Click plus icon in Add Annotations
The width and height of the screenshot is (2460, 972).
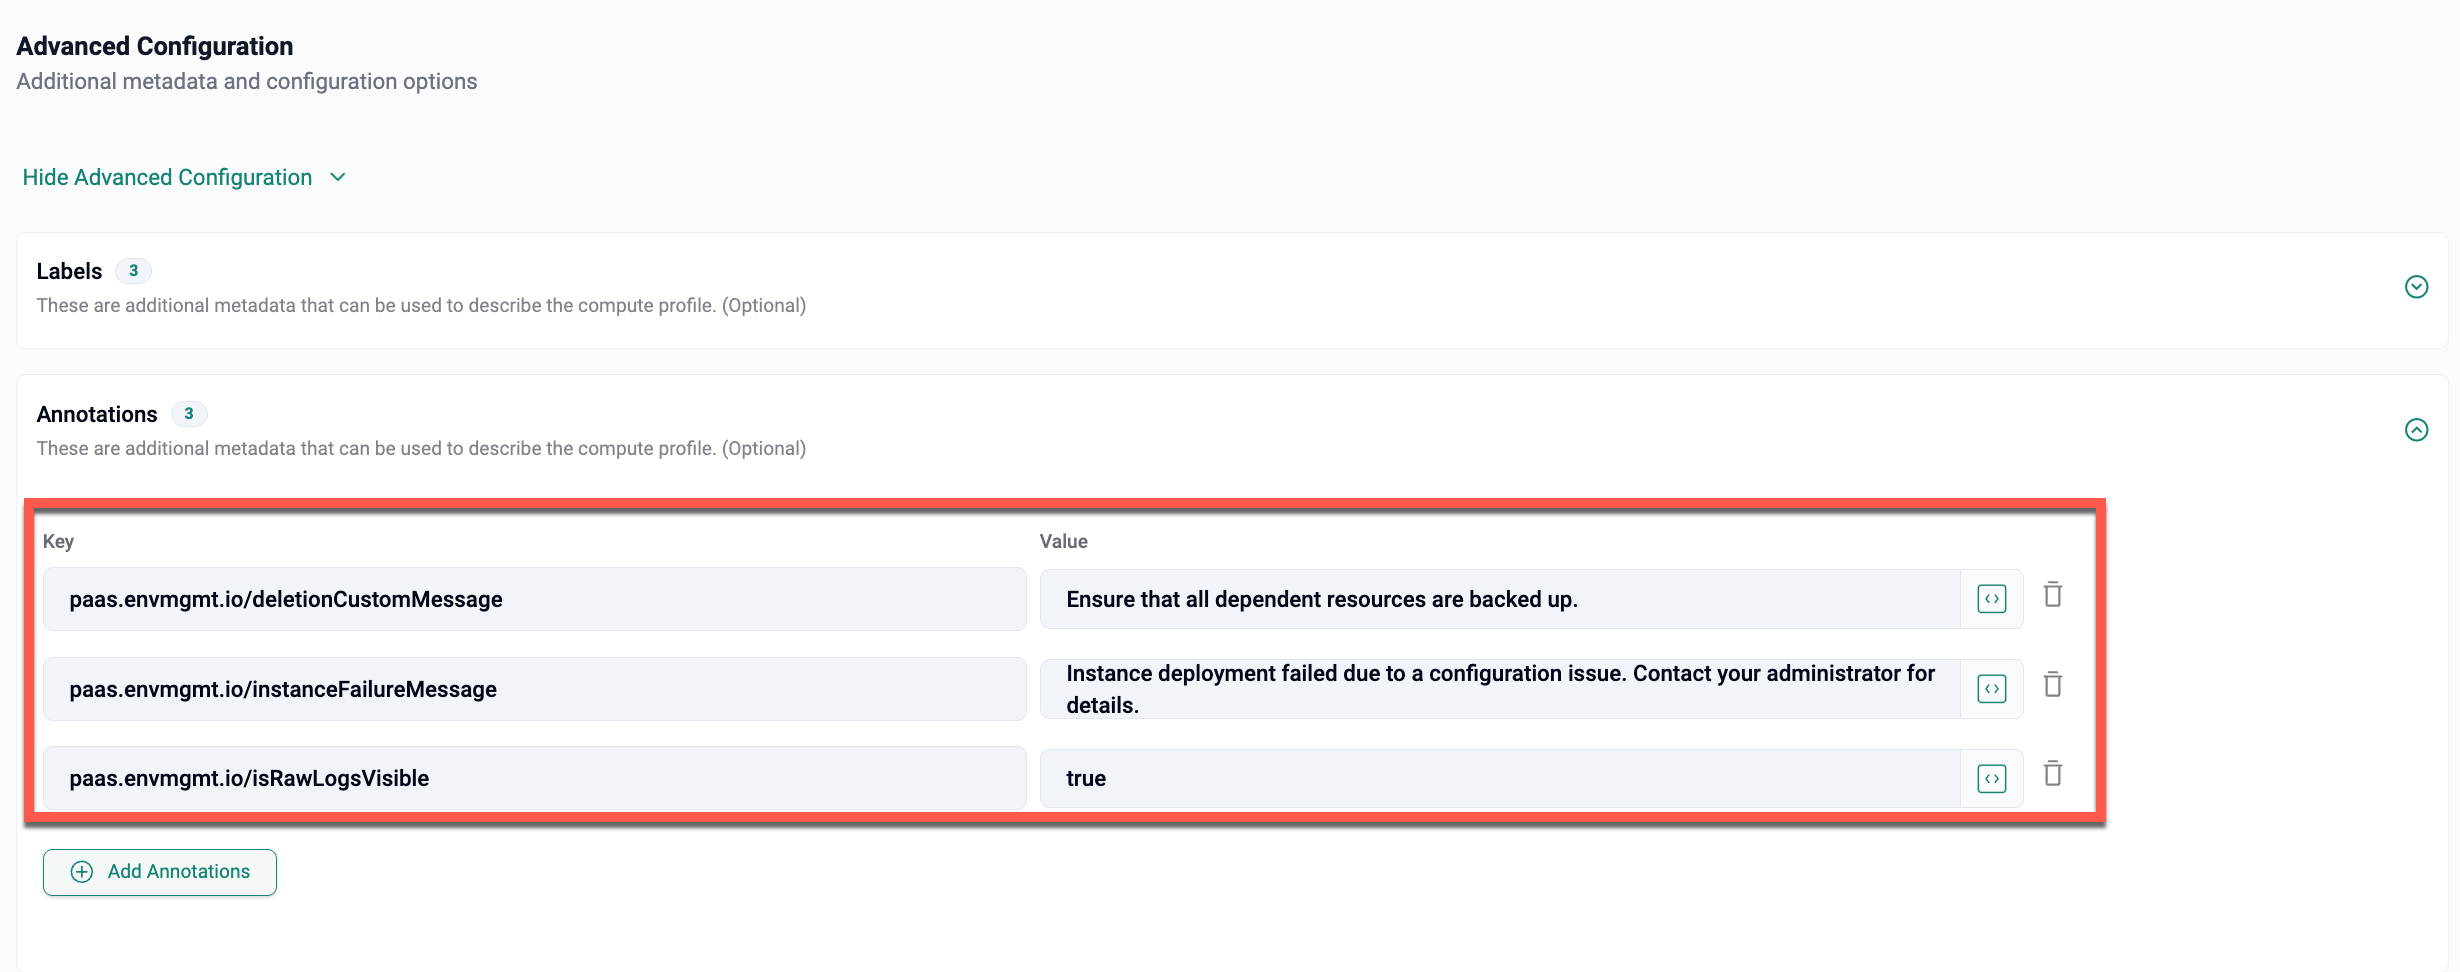[82, 872]
